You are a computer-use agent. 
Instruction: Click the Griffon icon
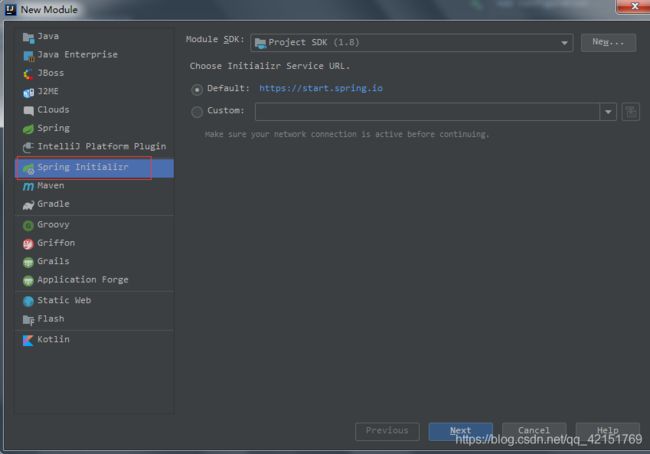point(28,244)
